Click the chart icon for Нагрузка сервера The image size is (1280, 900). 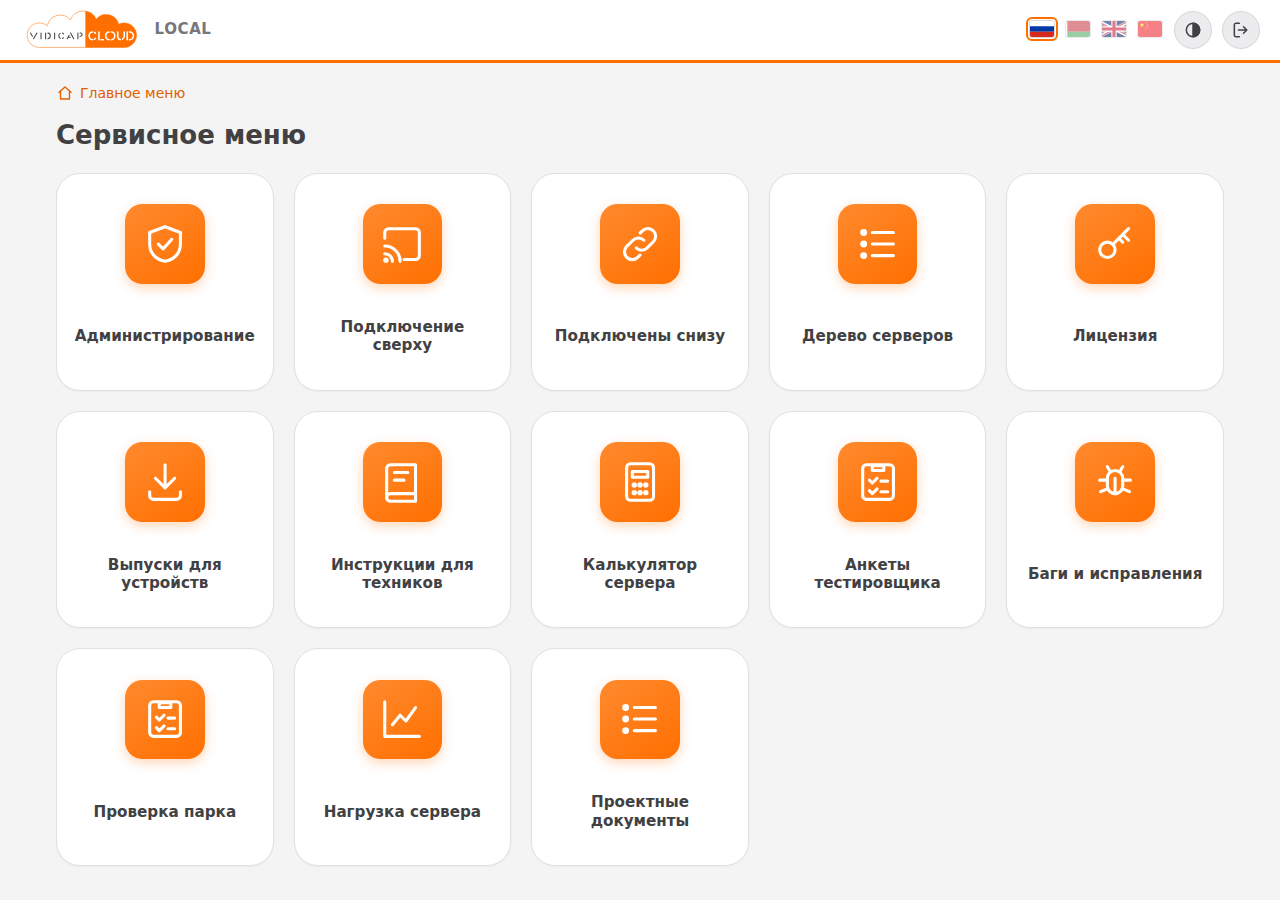pyautogui.click(x=402, y=720)
